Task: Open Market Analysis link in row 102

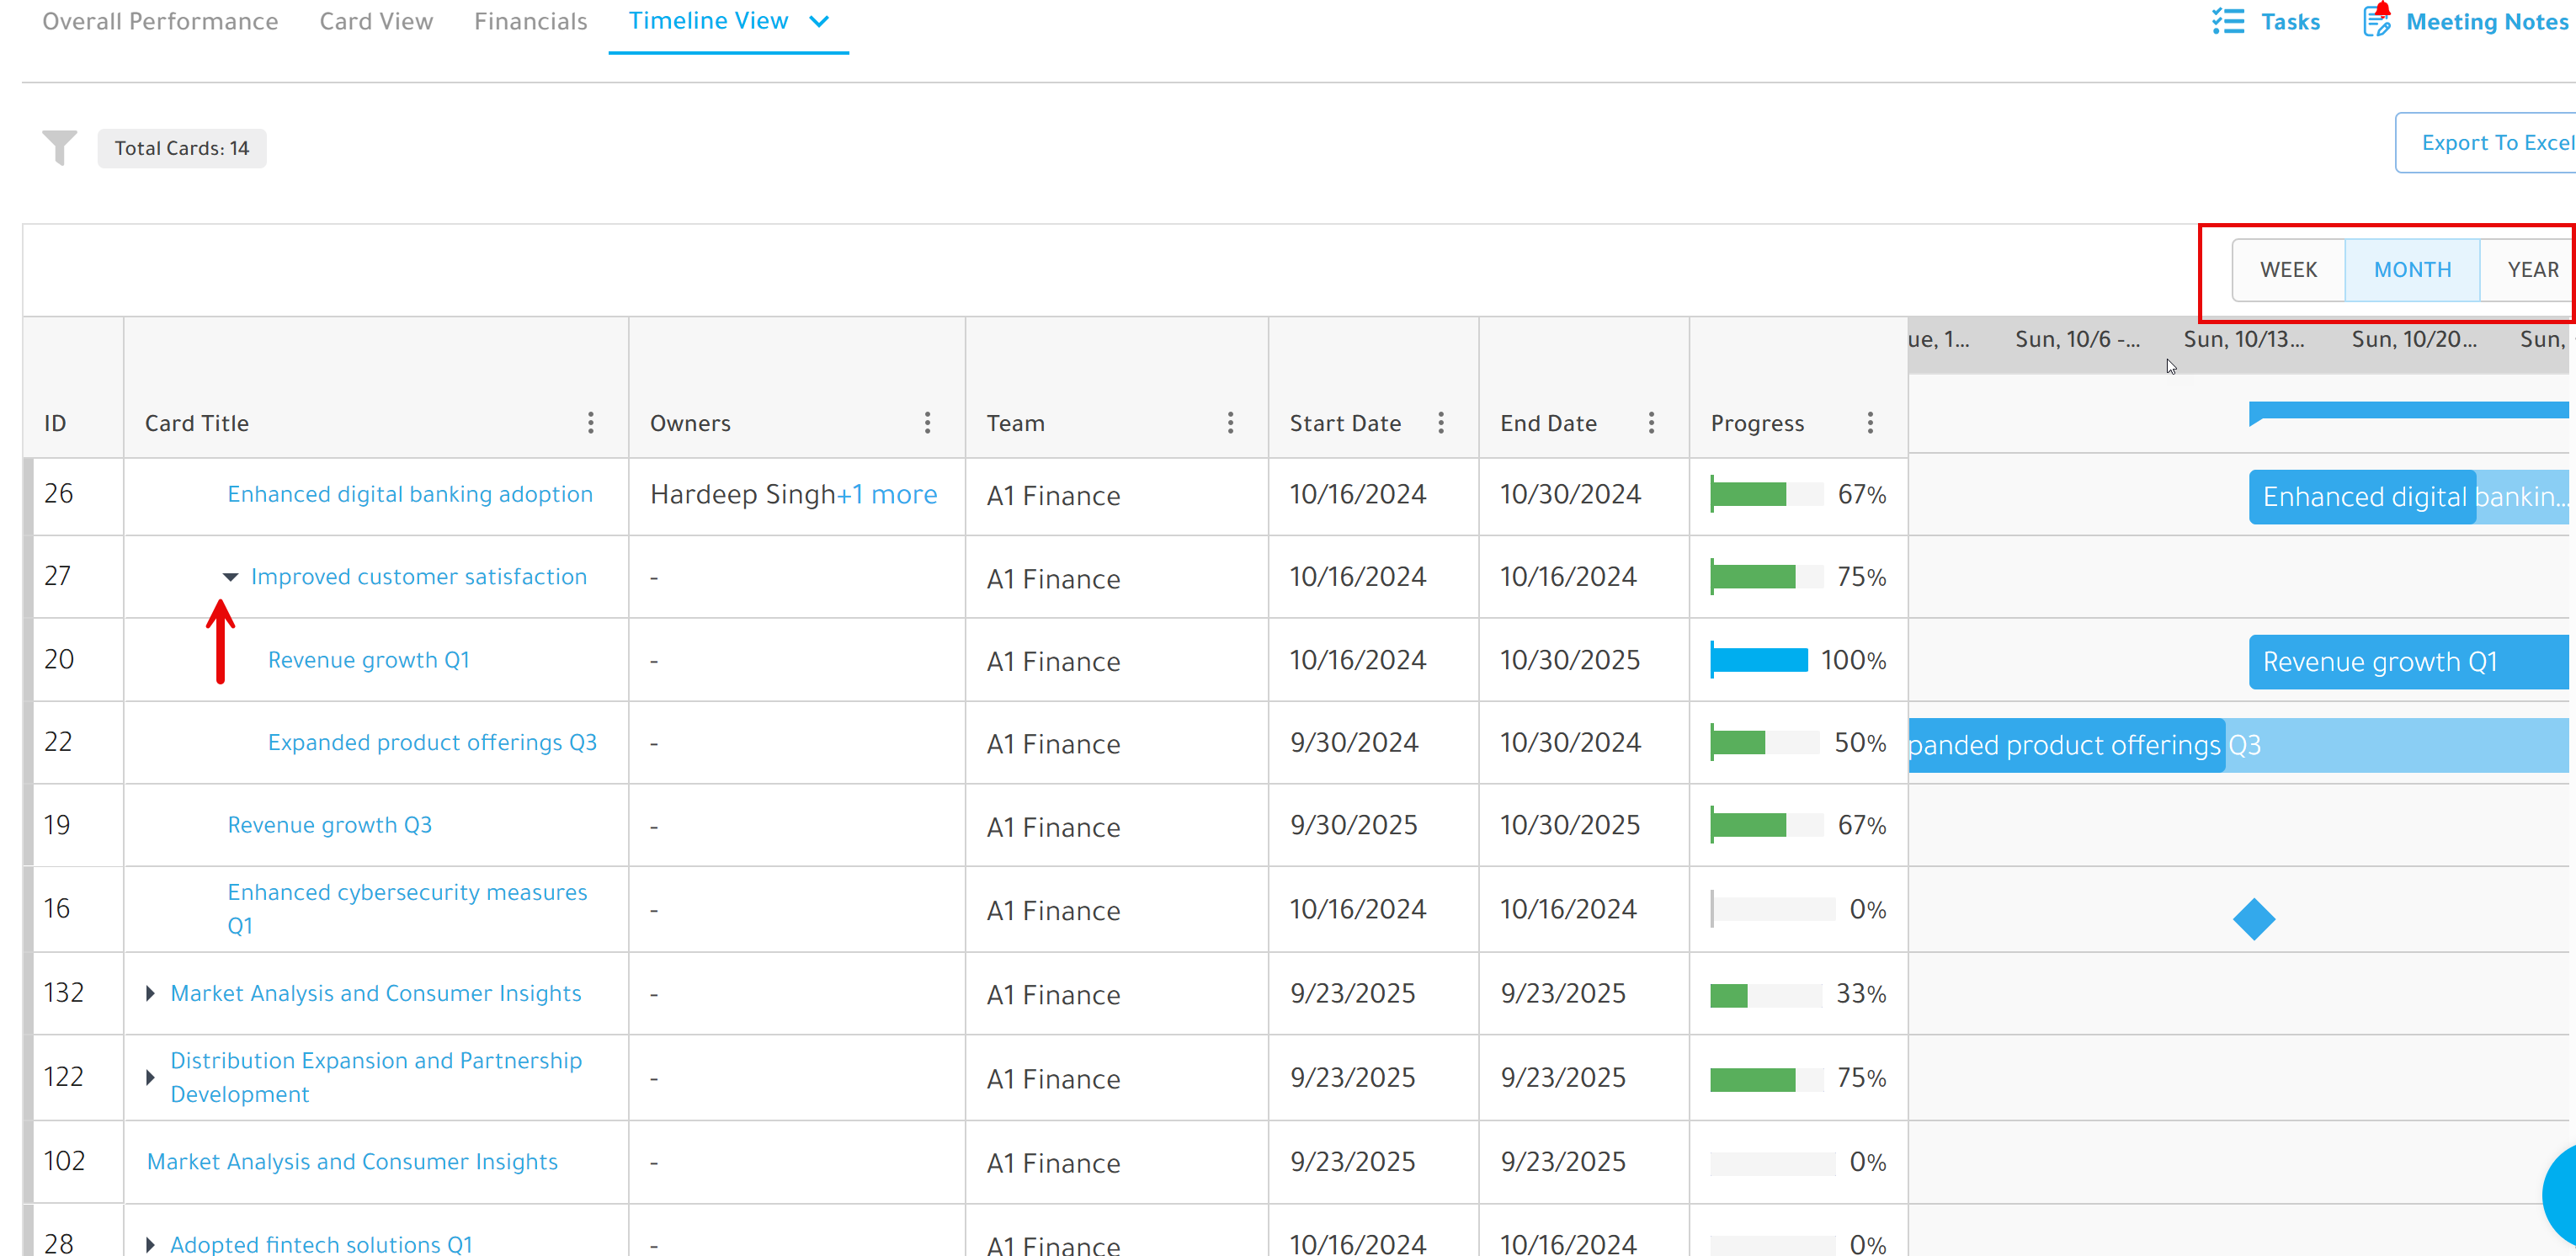Action: click(352, 1161)
